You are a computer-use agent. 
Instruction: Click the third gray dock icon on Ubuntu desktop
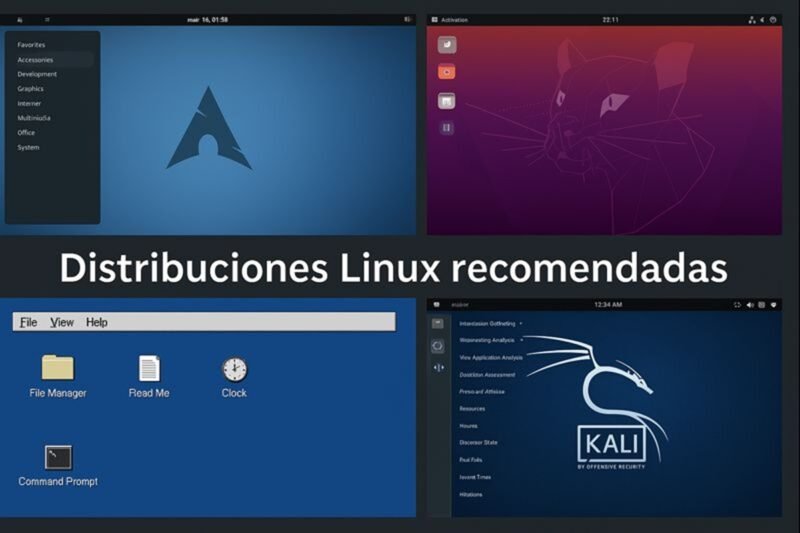tap(446, 101)
